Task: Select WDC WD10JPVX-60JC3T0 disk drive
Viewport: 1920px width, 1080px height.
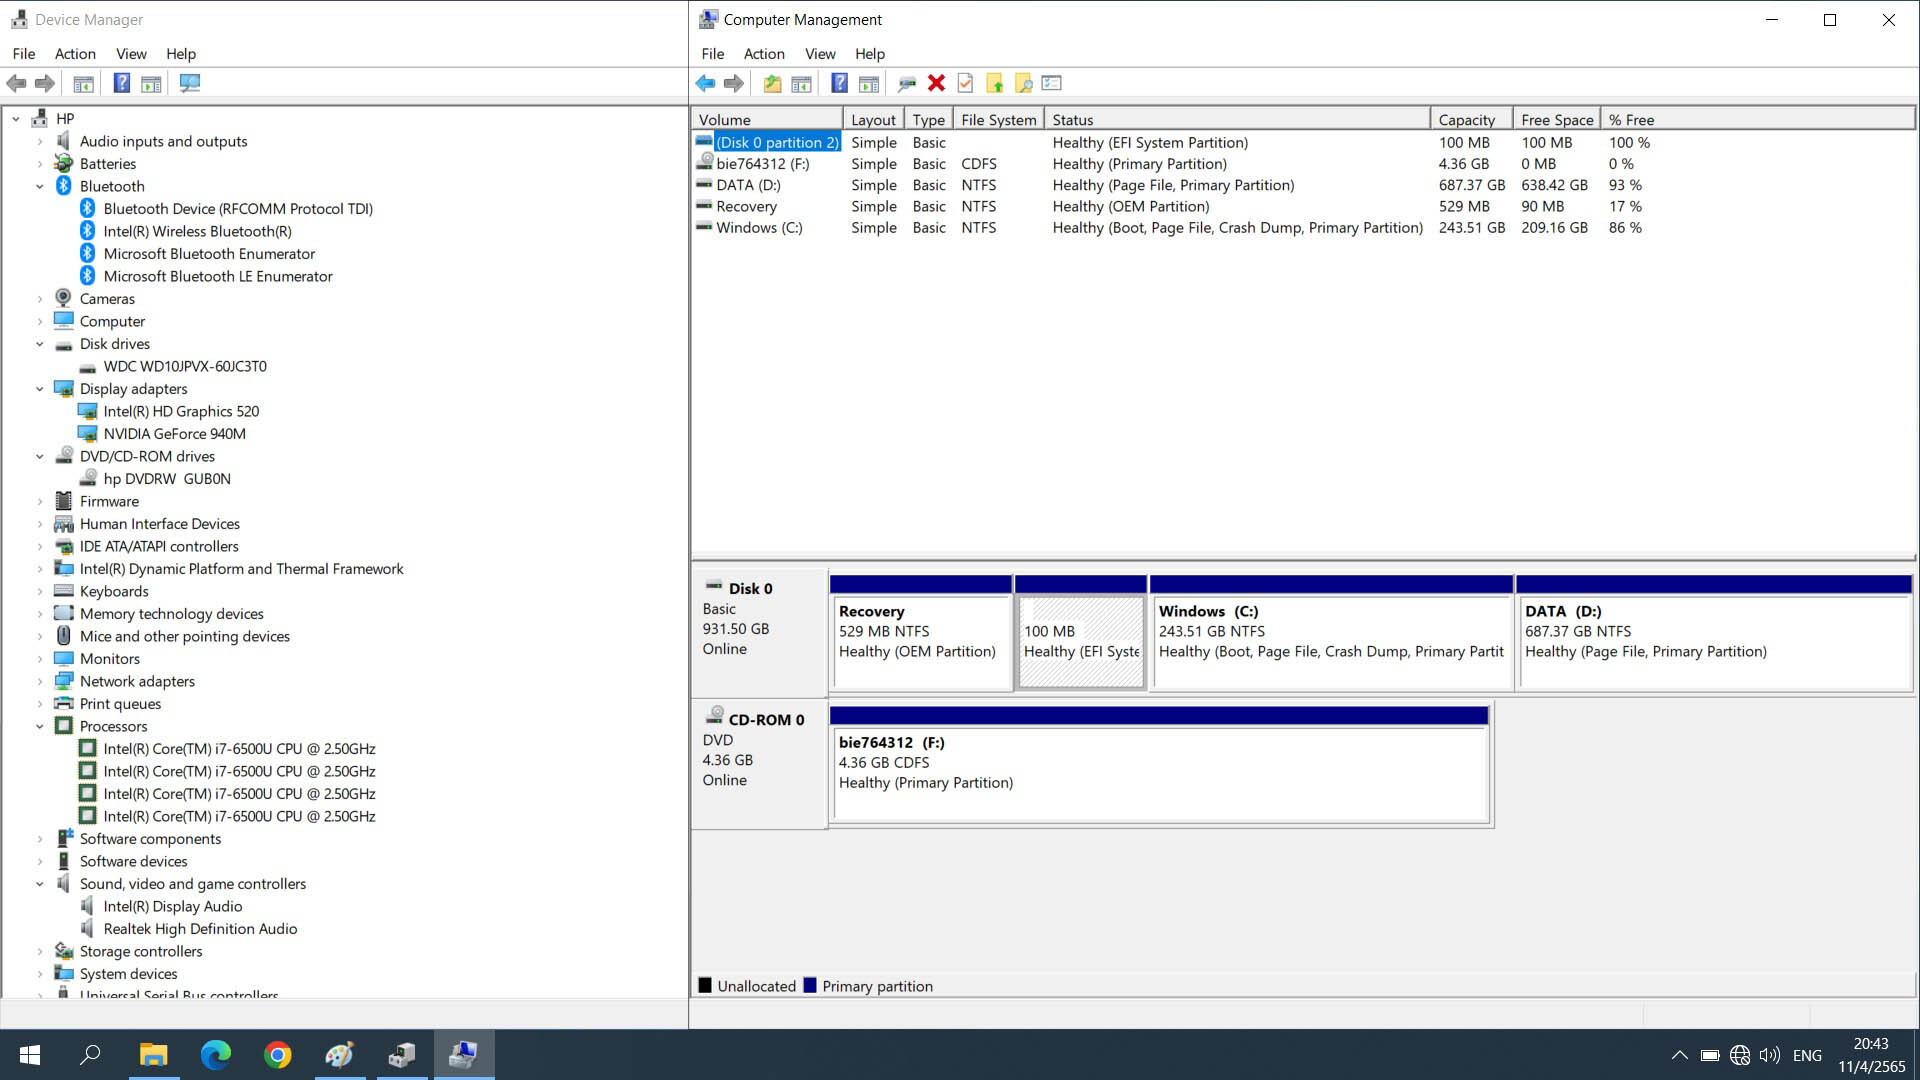Action: [185, 367]
